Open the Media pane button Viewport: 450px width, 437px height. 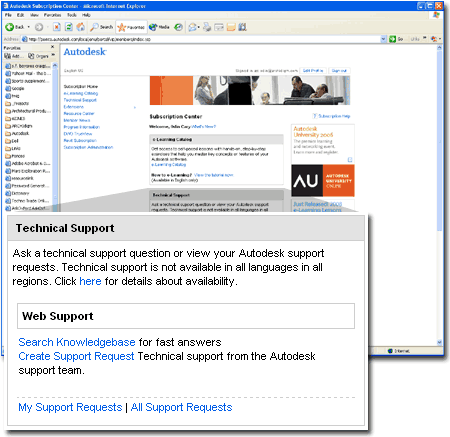pyautogui.click(x=159, y=27)
